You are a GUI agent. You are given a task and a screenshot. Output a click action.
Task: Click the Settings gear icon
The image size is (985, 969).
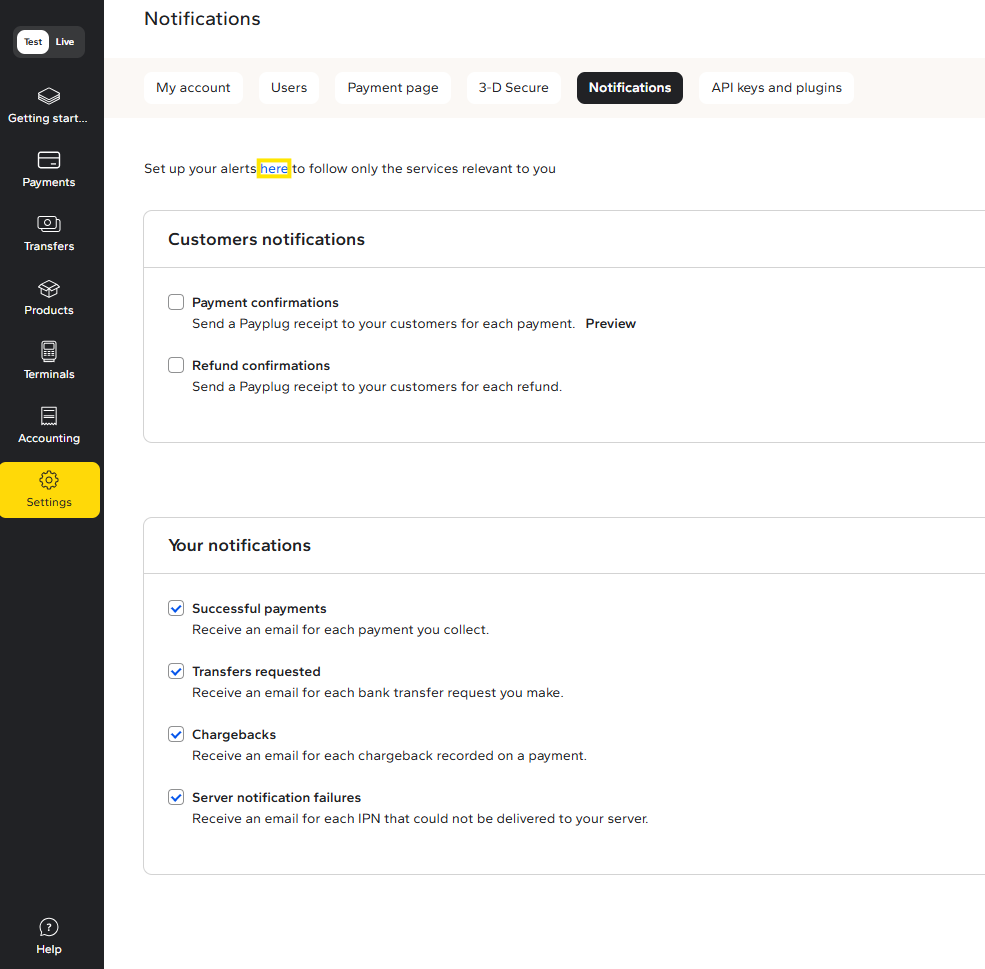(48, 480)
